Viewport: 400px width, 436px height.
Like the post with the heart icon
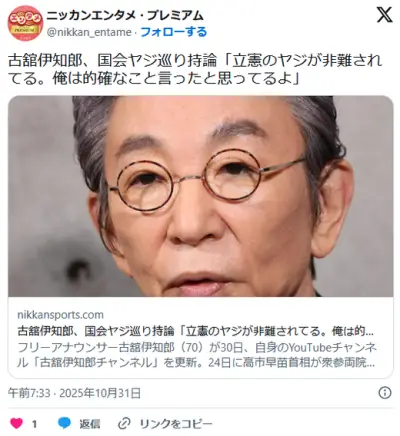coord(16,423)
